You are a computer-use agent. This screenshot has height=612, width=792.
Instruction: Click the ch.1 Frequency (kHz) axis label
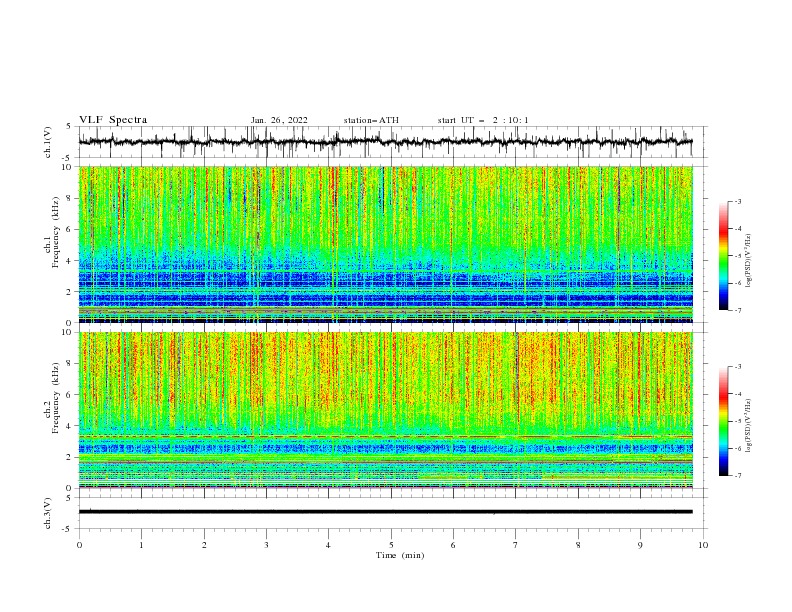pyautogui.click(x=53, y=232)
